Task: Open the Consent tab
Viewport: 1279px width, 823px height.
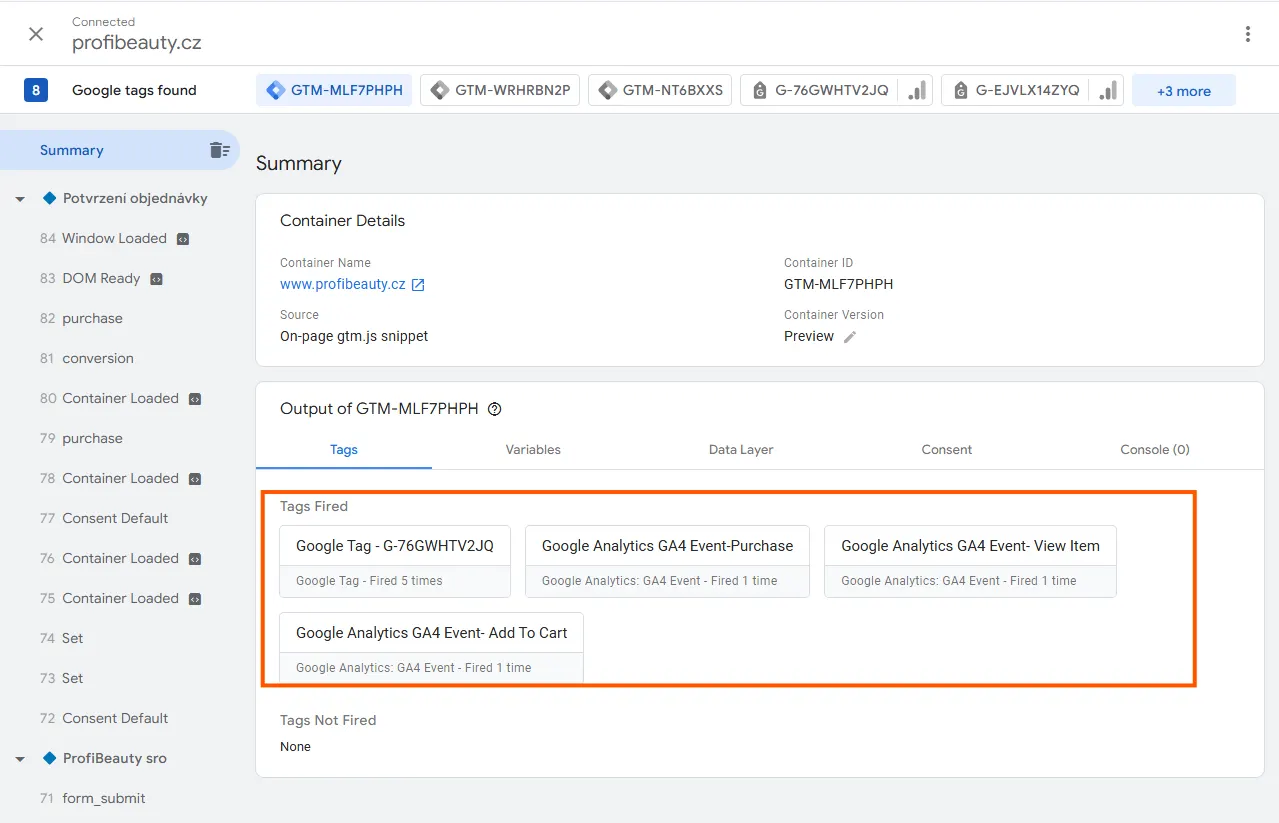Action: point(947,450)
